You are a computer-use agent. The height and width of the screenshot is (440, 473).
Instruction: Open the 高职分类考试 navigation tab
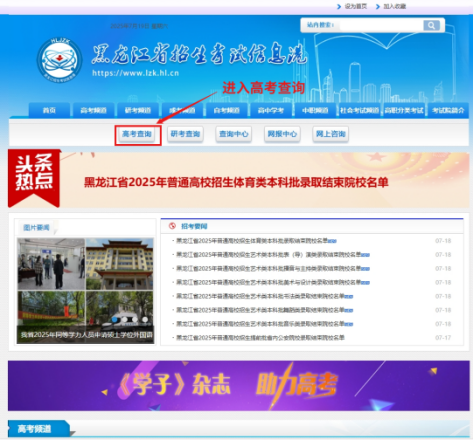click(404, 110)
